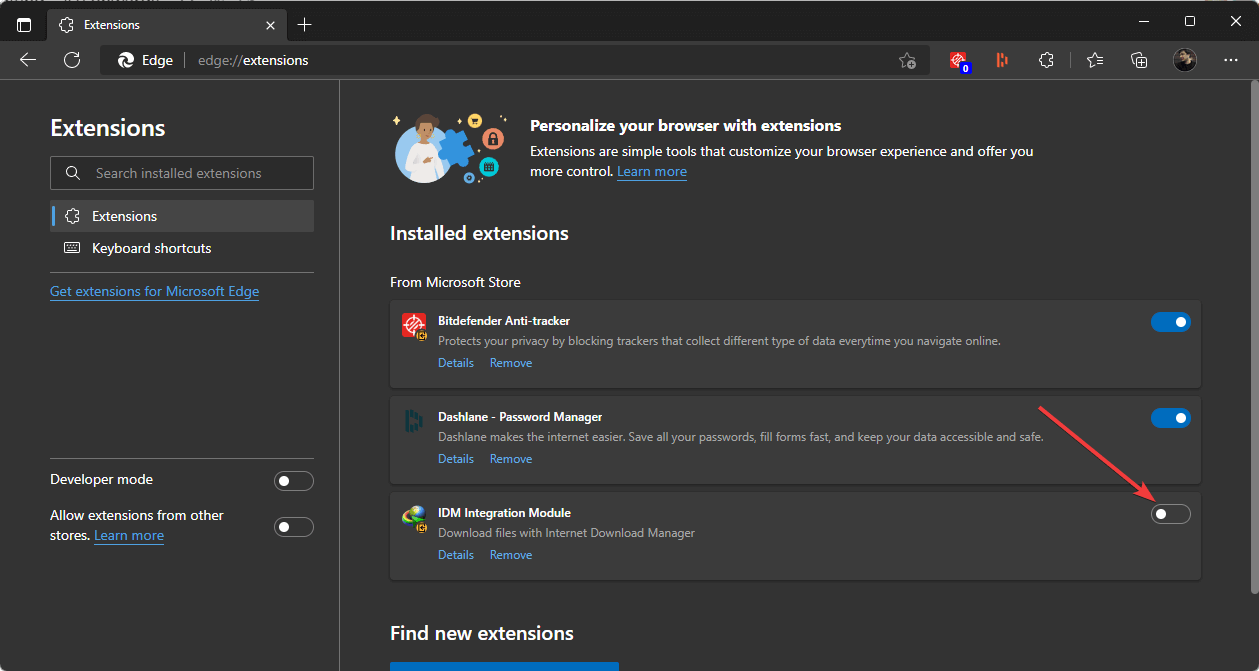1259x671 pixels.
Task: Click the 'Find new extensions' heading
Action: [482, 633]
